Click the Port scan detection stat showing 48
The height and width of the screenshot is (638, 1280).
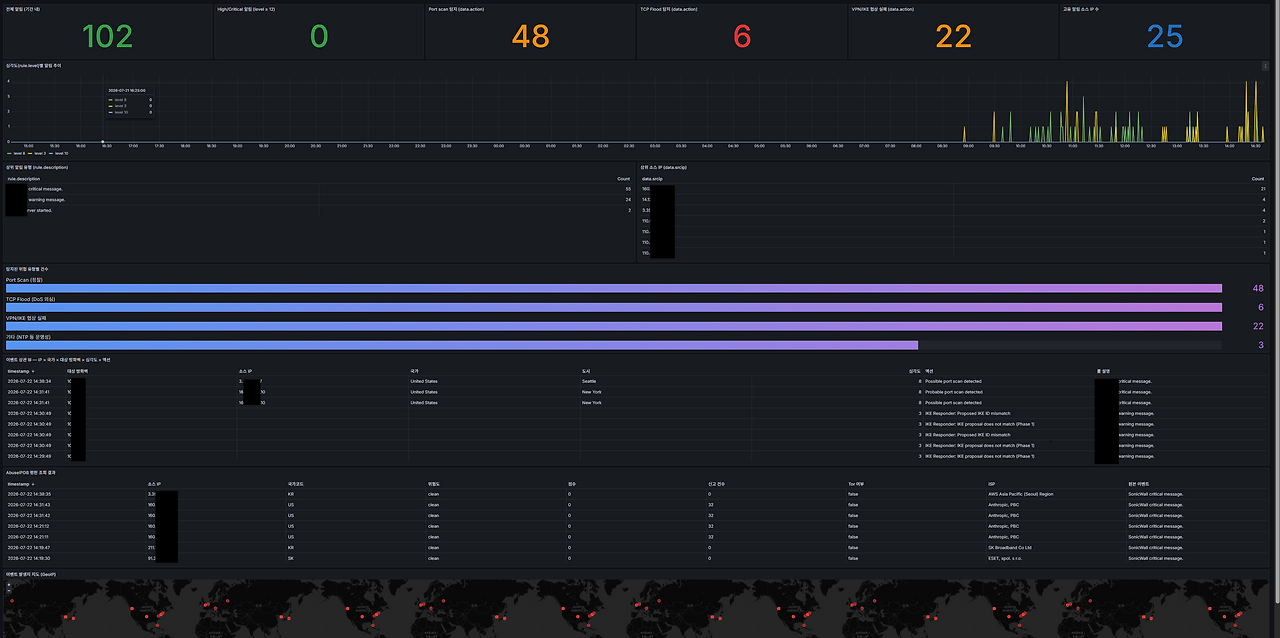(531, 36)
